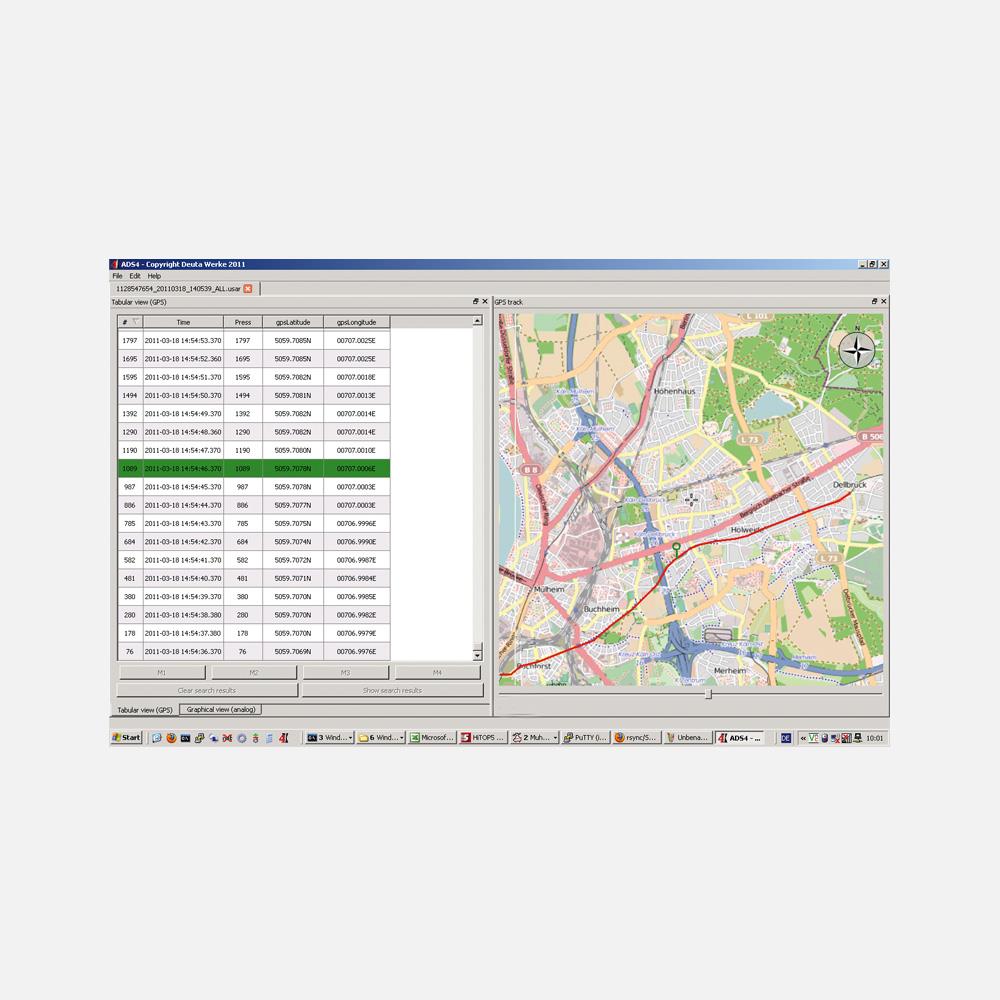Switch to the HiTOPS taskbar button
The image size is (1000, 1000).
tap(483, 737)
